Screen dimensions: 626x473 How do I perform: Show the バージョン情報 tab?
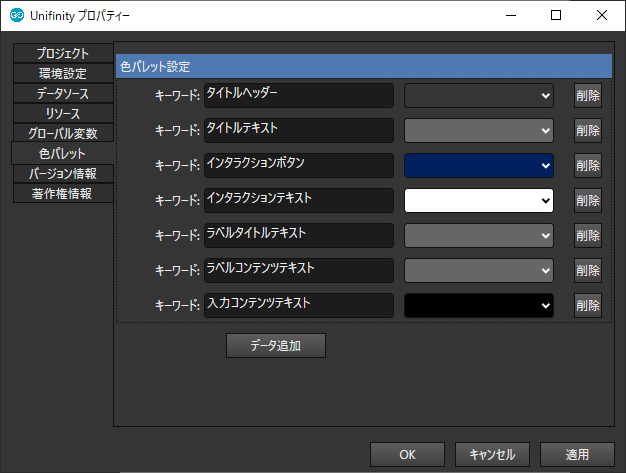click(x=63, y=173)
